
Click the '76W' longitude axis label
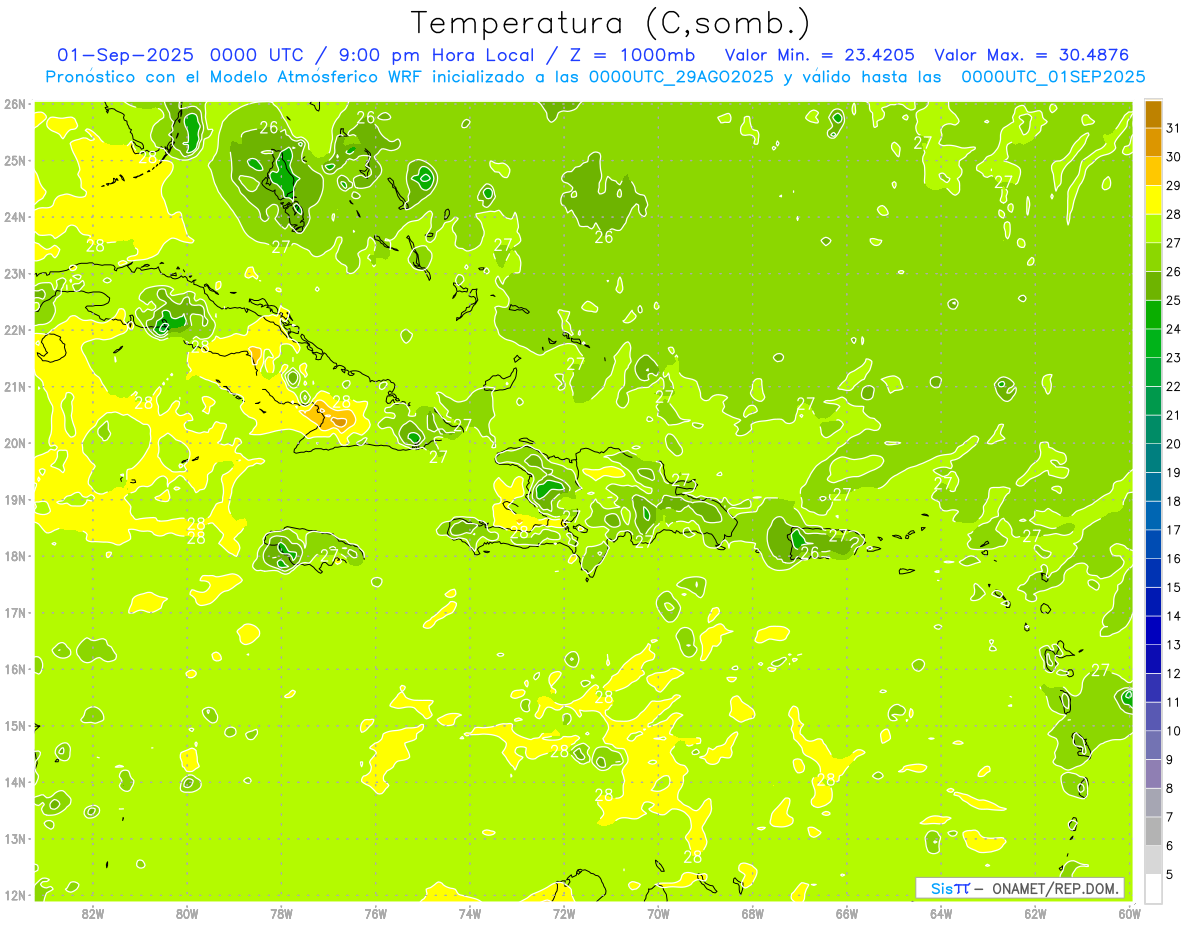click(375, 913)
